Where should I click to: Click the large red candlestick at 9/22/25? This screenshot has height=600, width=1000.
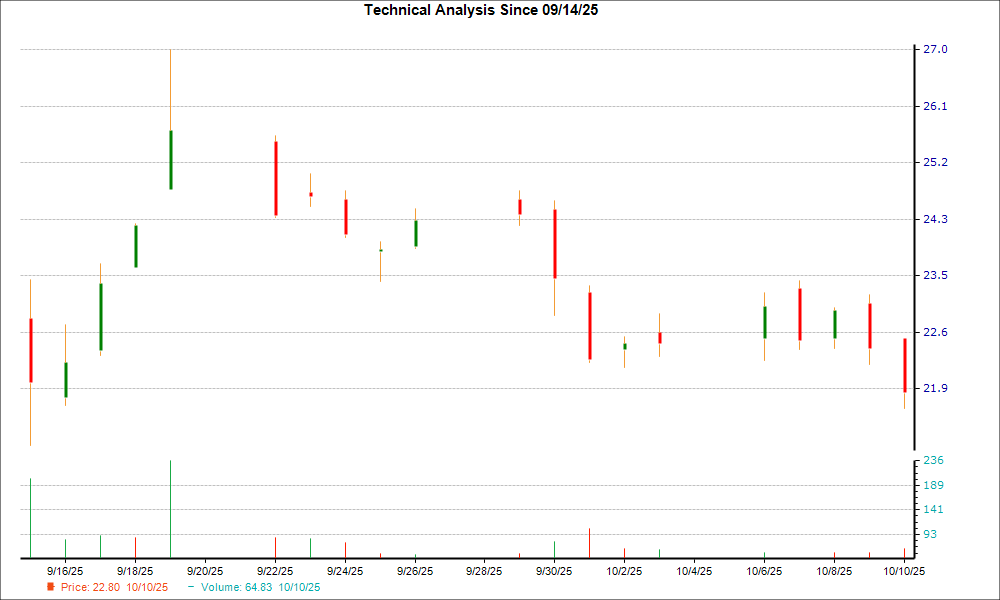click(x=275, y=178)
